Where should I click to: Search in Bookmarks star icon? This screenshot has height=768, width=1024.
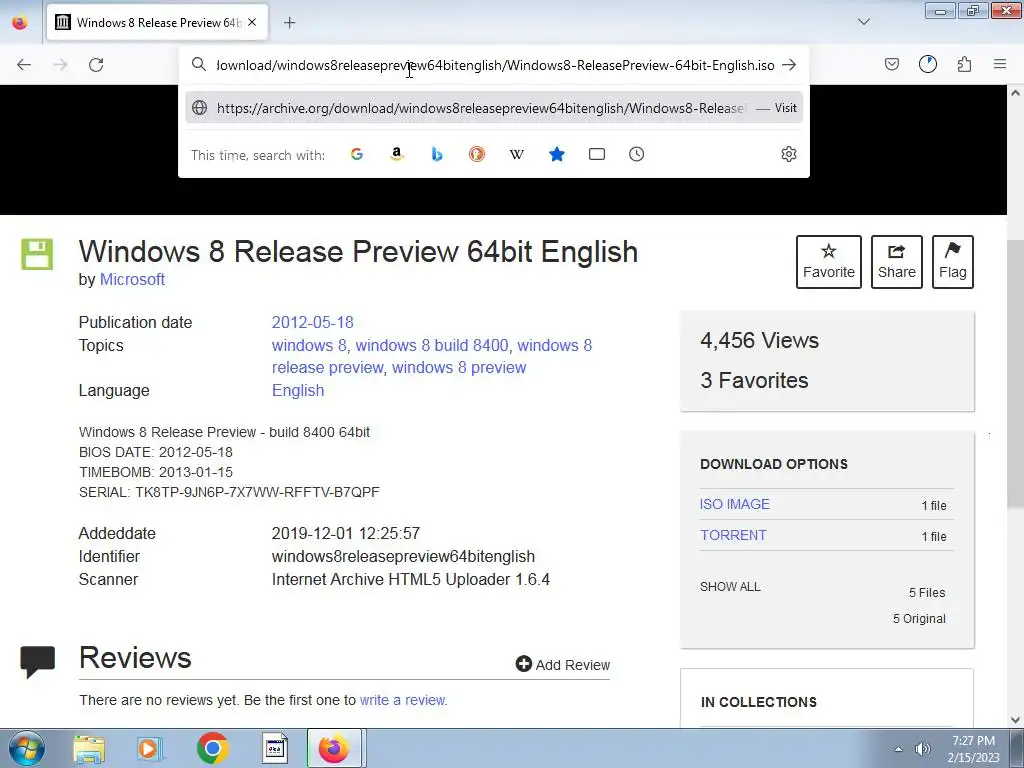[x=556, y=154]
